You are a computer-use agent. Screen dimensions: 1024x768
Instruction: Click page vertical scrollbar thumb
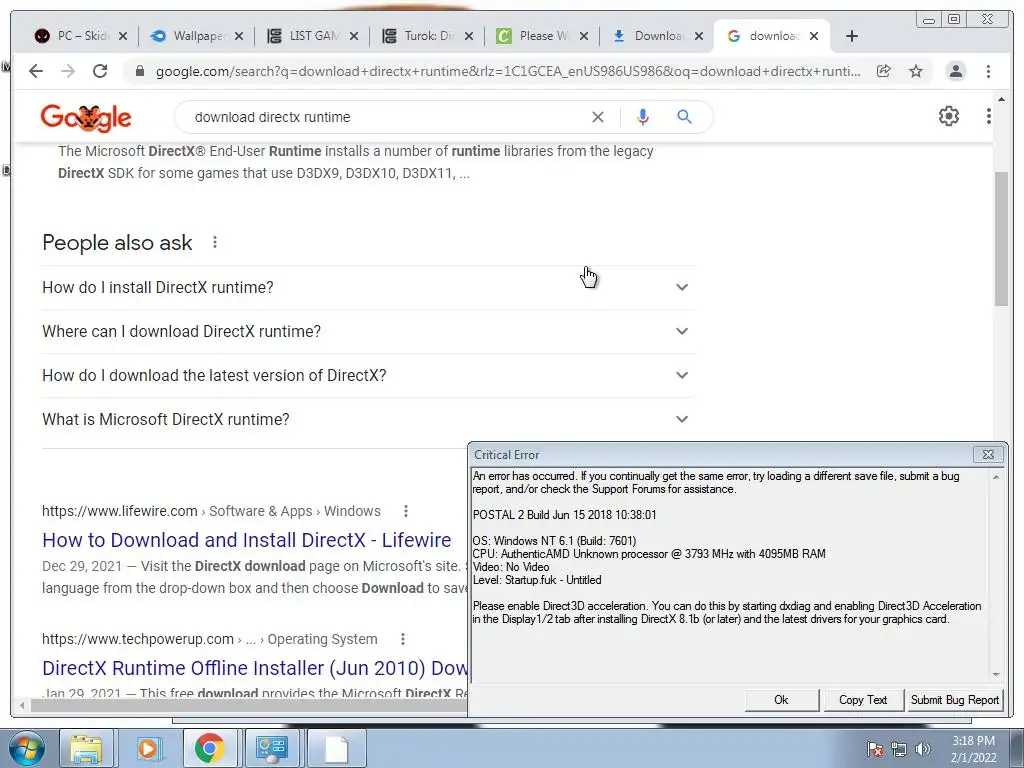click(1001, 238)
